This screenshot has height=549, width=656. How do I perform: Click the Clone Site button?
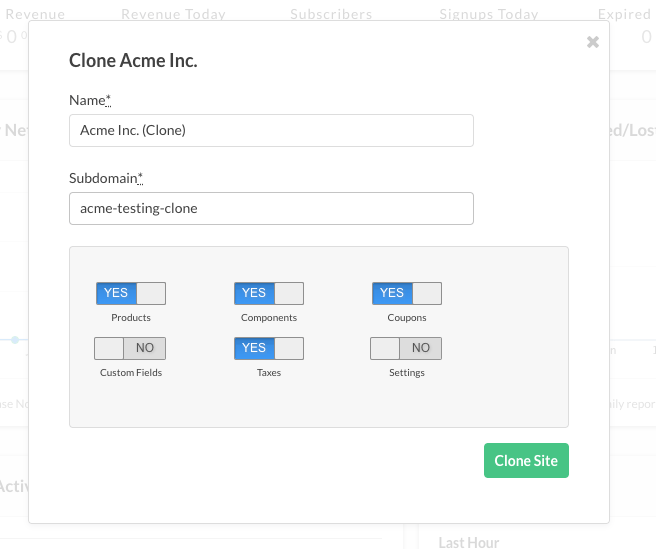pyautogui.click(x=526, y=461)
